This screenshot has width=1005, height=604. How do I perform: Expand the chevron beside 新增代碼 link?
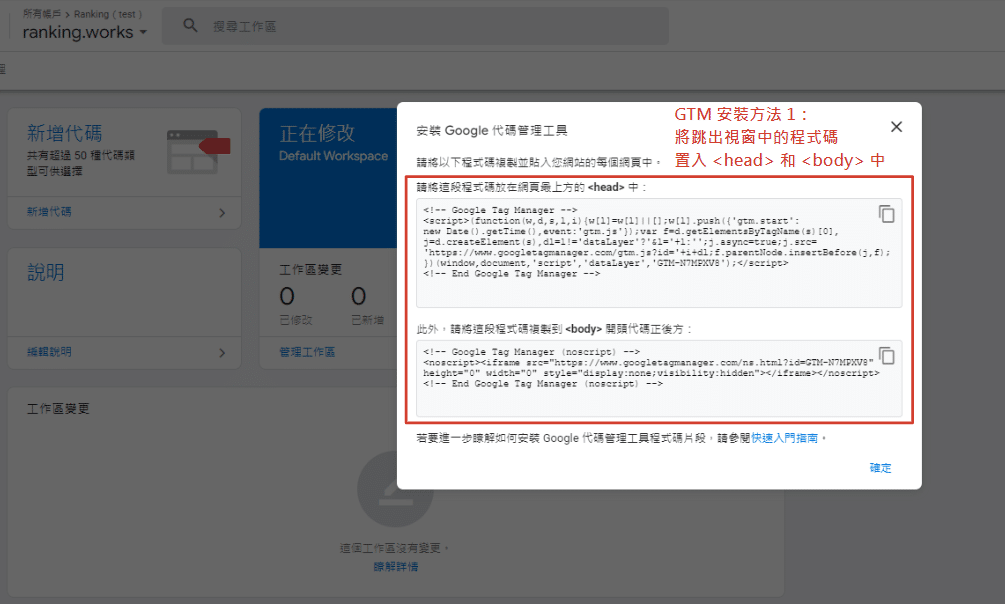point(222,212)
